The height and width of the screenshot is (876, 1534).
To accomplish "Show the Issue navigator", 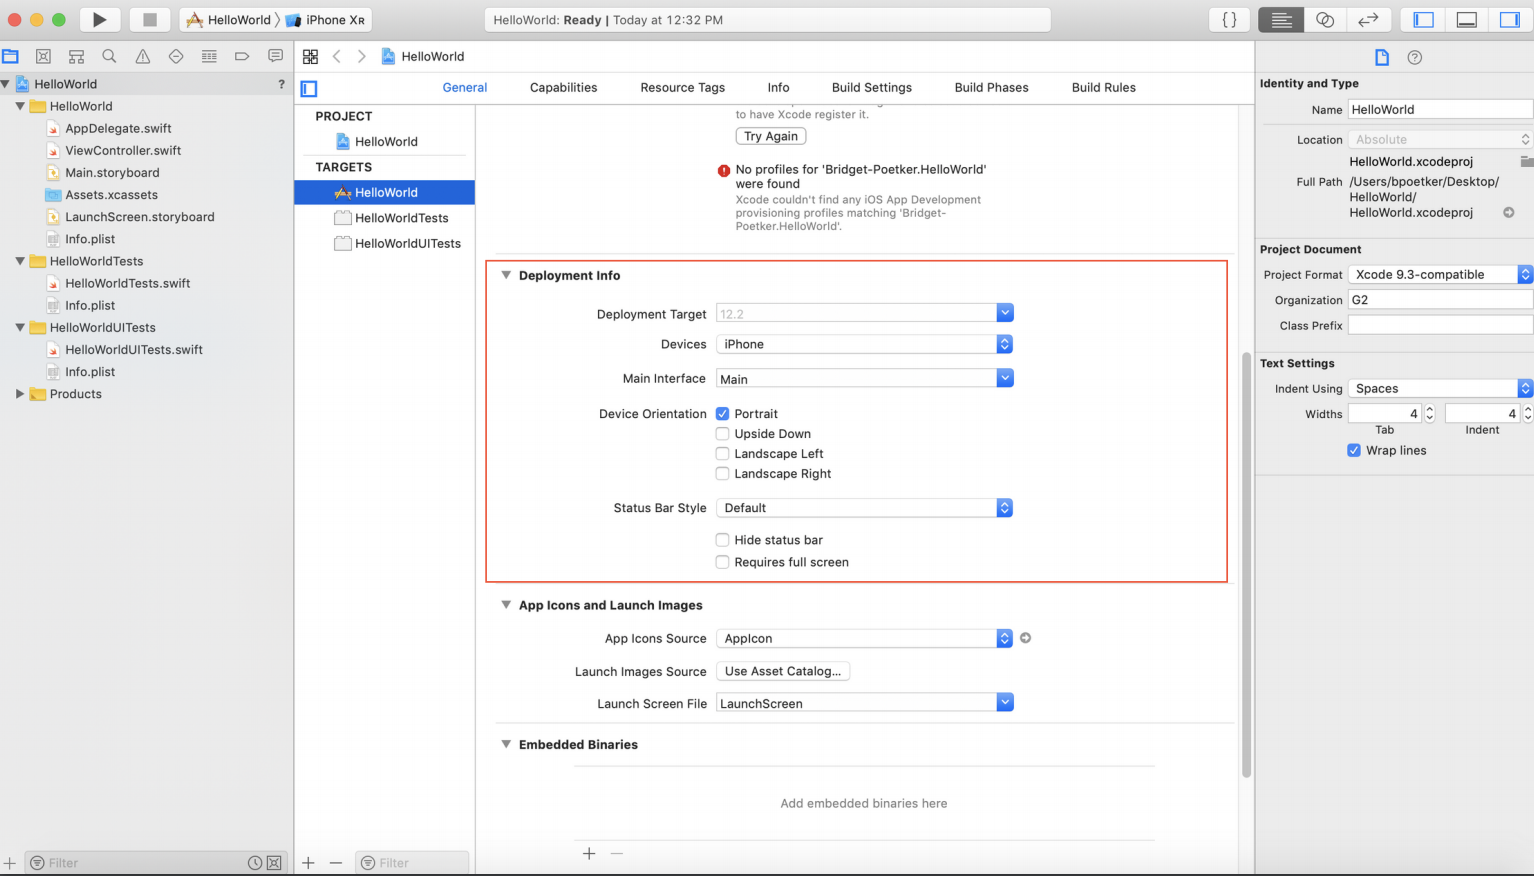I will click(144, 56).
